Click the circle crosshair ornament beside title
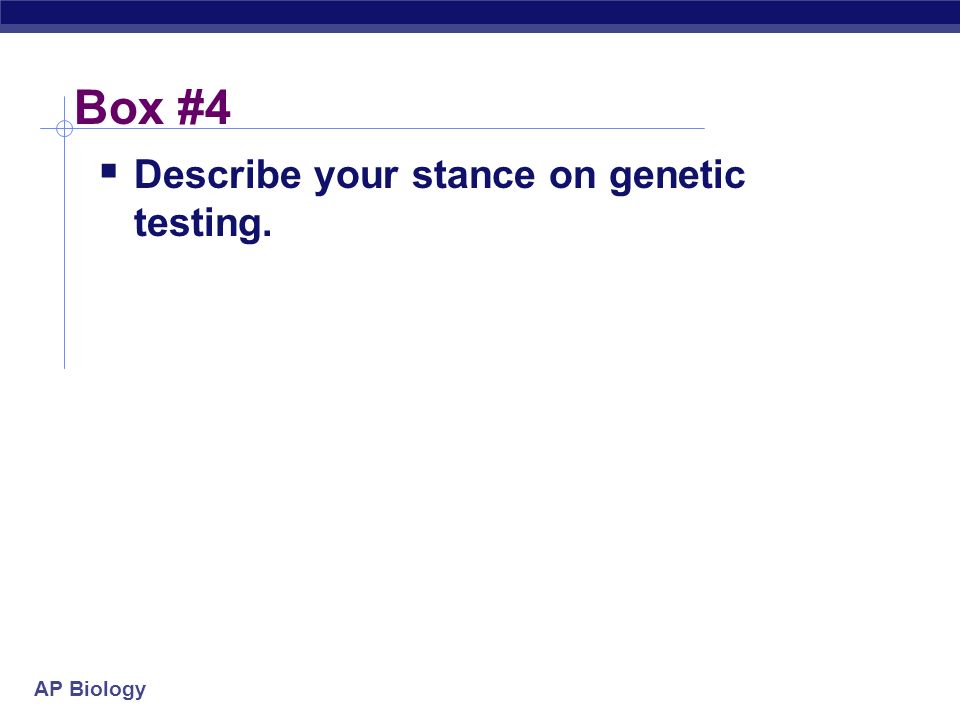Viewport: 960px width, 720px height. pyautogui.click(x=64, y=129)
